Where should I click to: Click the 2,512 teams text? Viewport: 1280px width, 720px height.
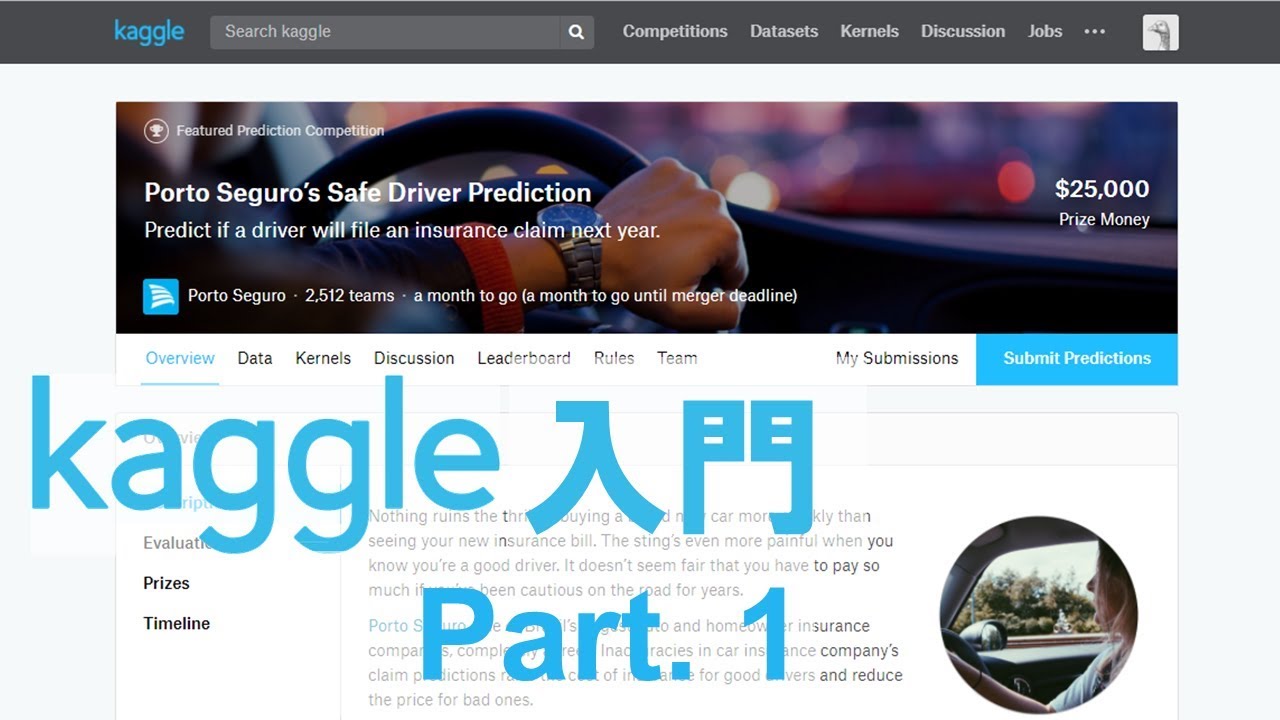point(350,296)
